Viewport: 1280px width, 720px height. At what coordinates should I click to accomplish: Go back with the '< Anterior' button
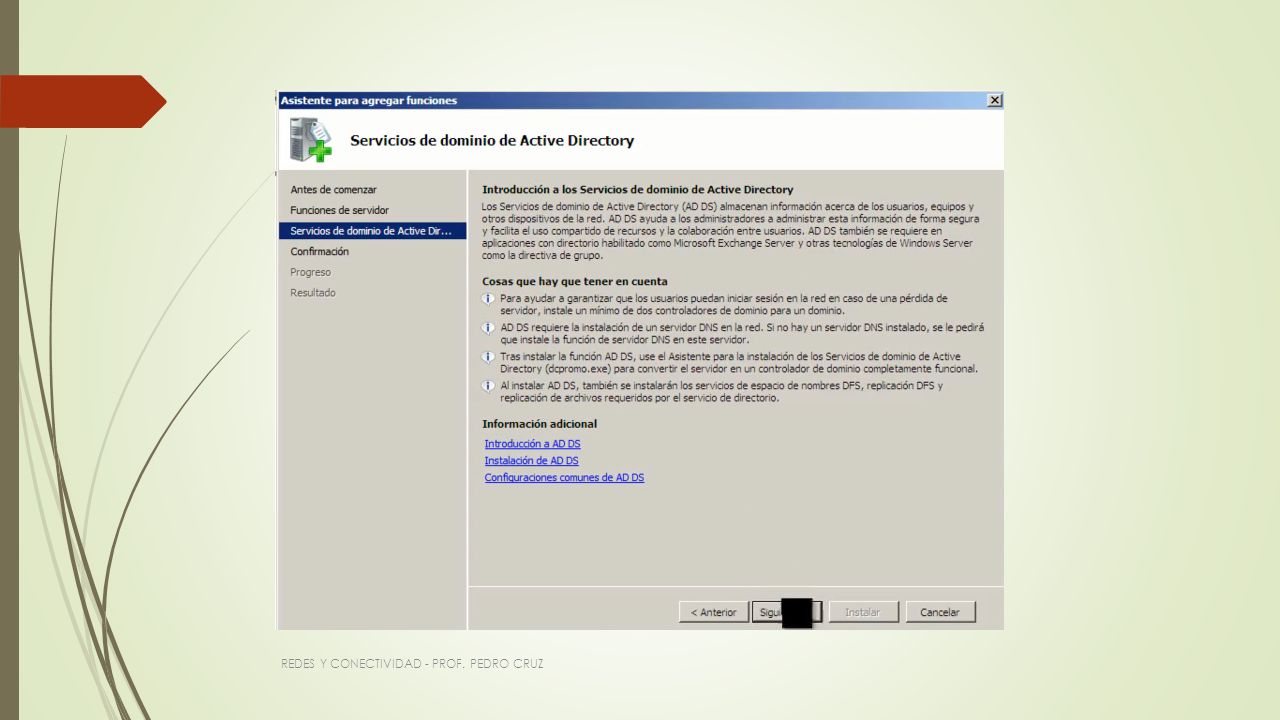click(x=713, y=612)
